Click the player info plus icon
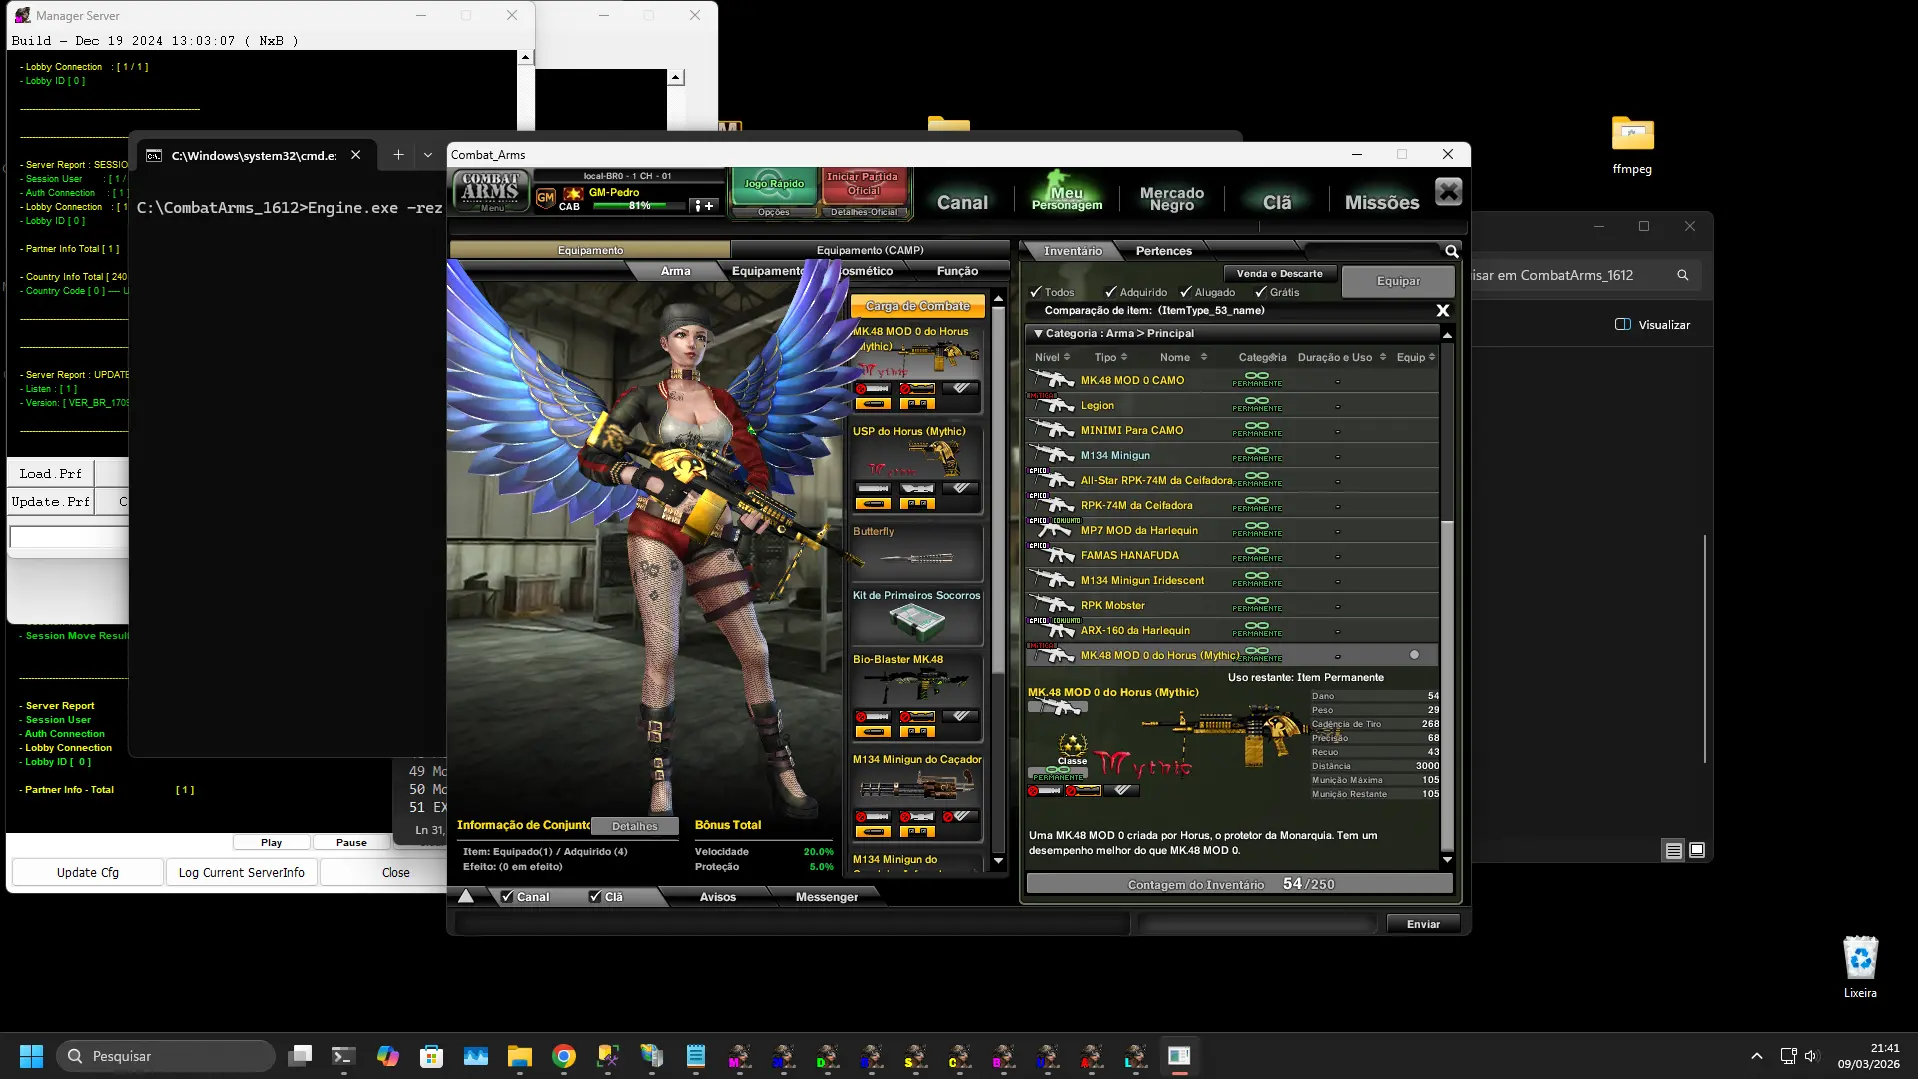Viewport: 1918px width, 1079px height. coord(705,206)
